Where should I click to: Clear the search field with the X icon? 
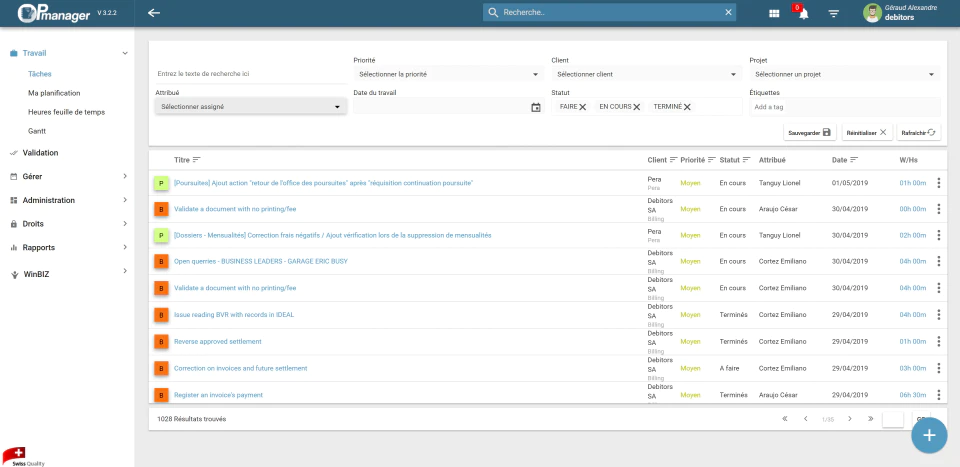(x=728, y=12)
